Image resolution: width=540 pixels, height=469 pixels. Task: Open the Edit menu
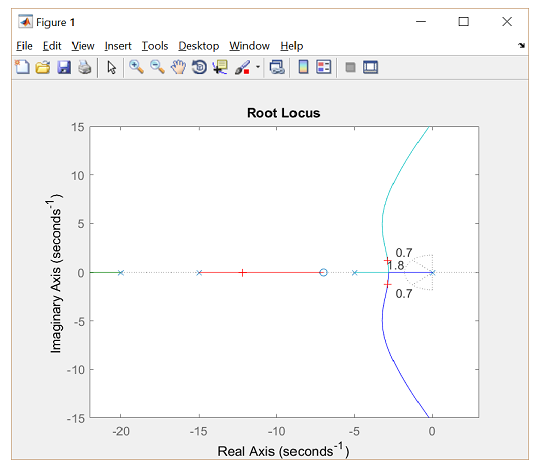pyautogui.click(x=52, y=46)
